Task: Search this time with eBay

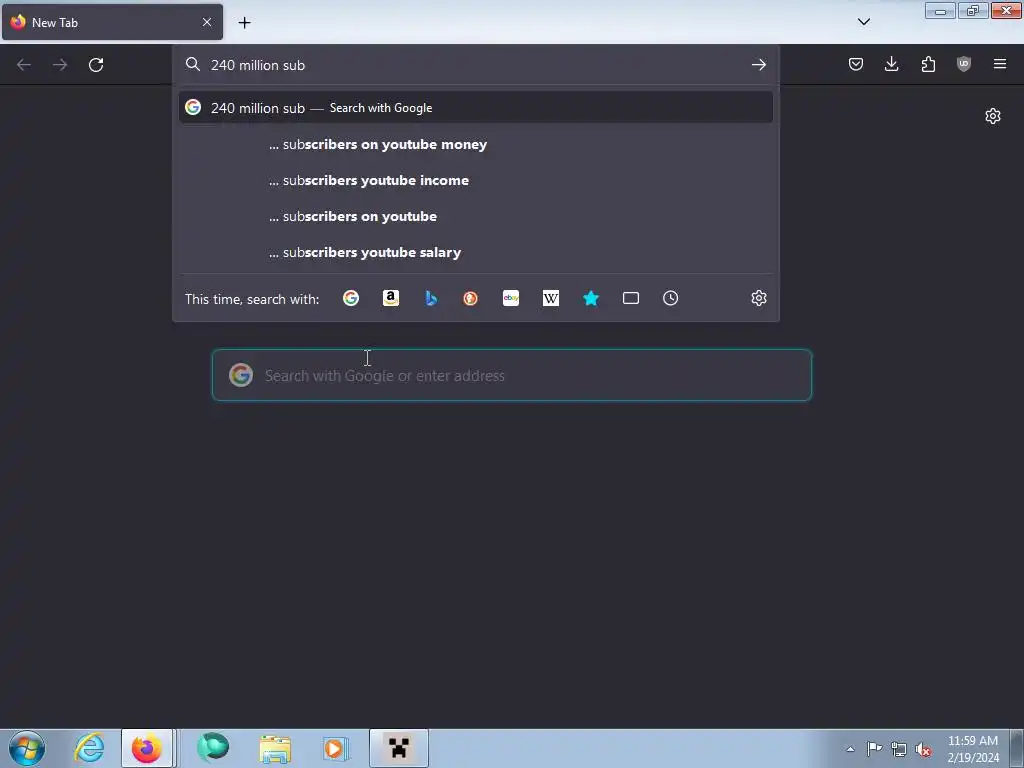Action: tap(511, 298)
